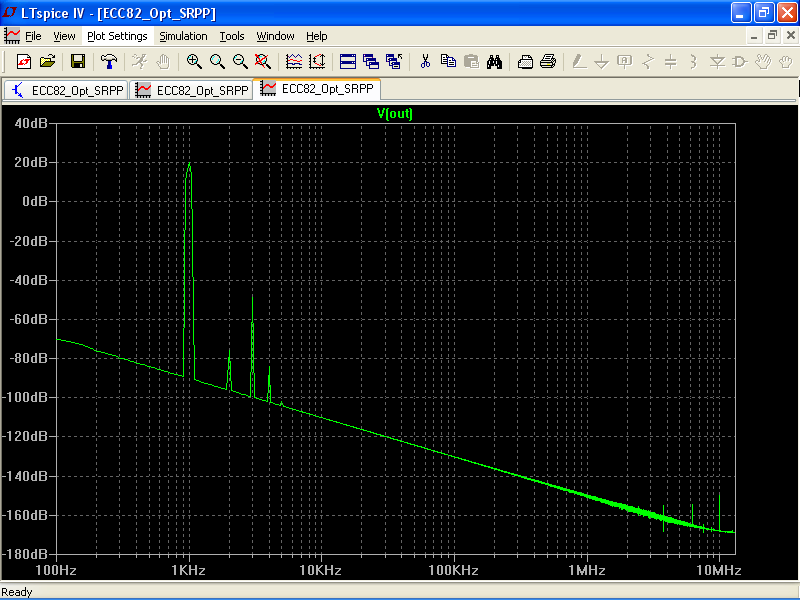This screenshot has width=800, height=600.
Task: Click the Autorange axes icon
Action: pyautogui.click(x=317, y=62)
